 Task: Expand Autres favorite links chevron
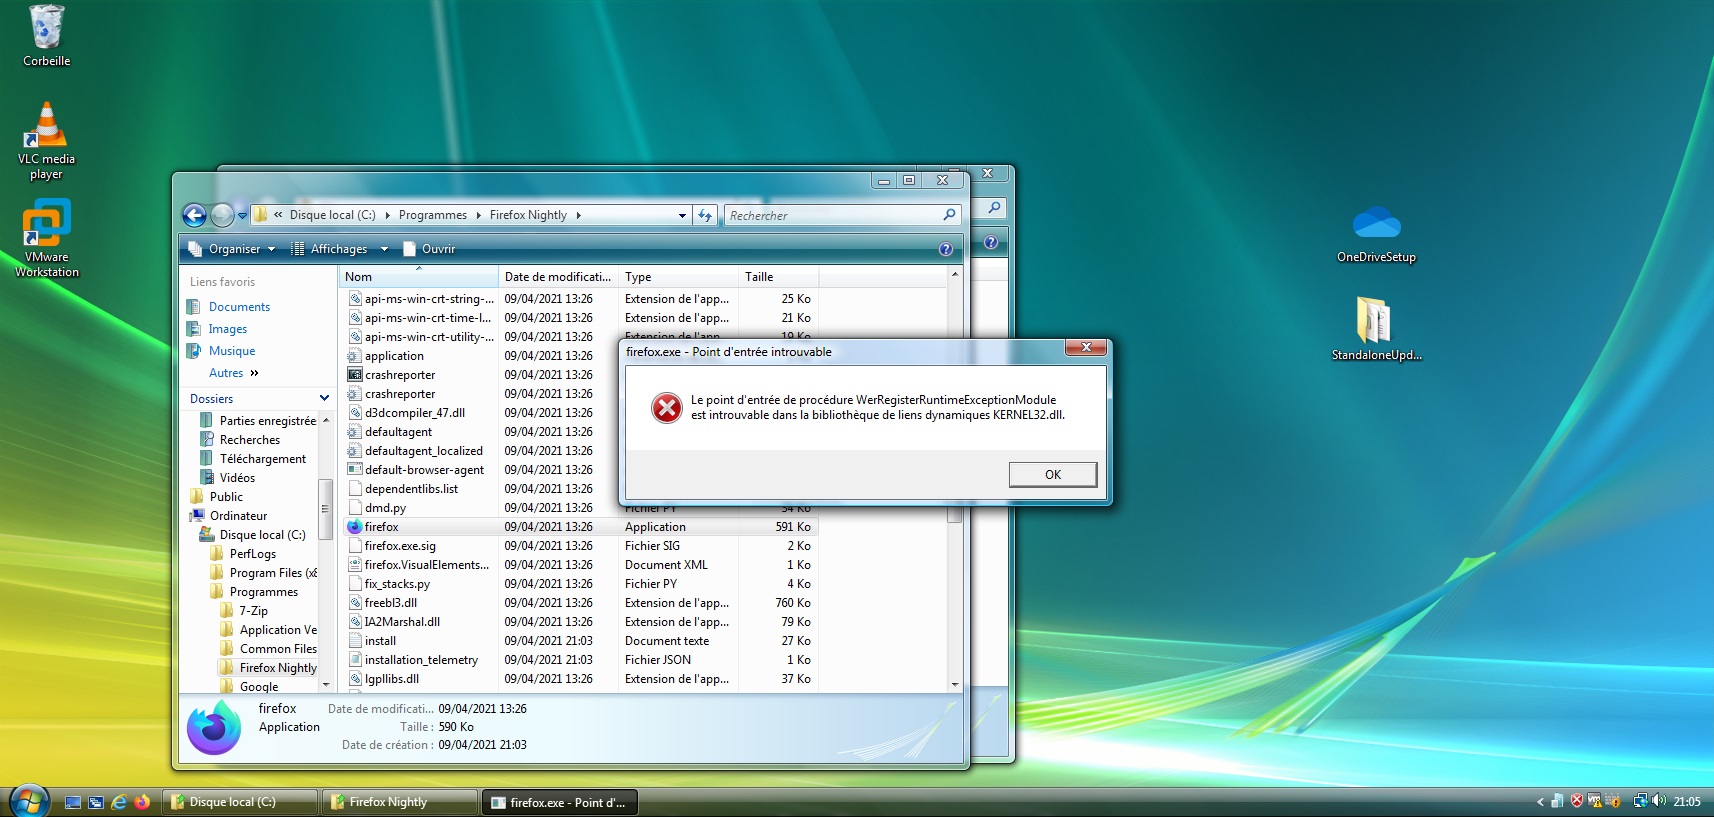pos(254,373)
